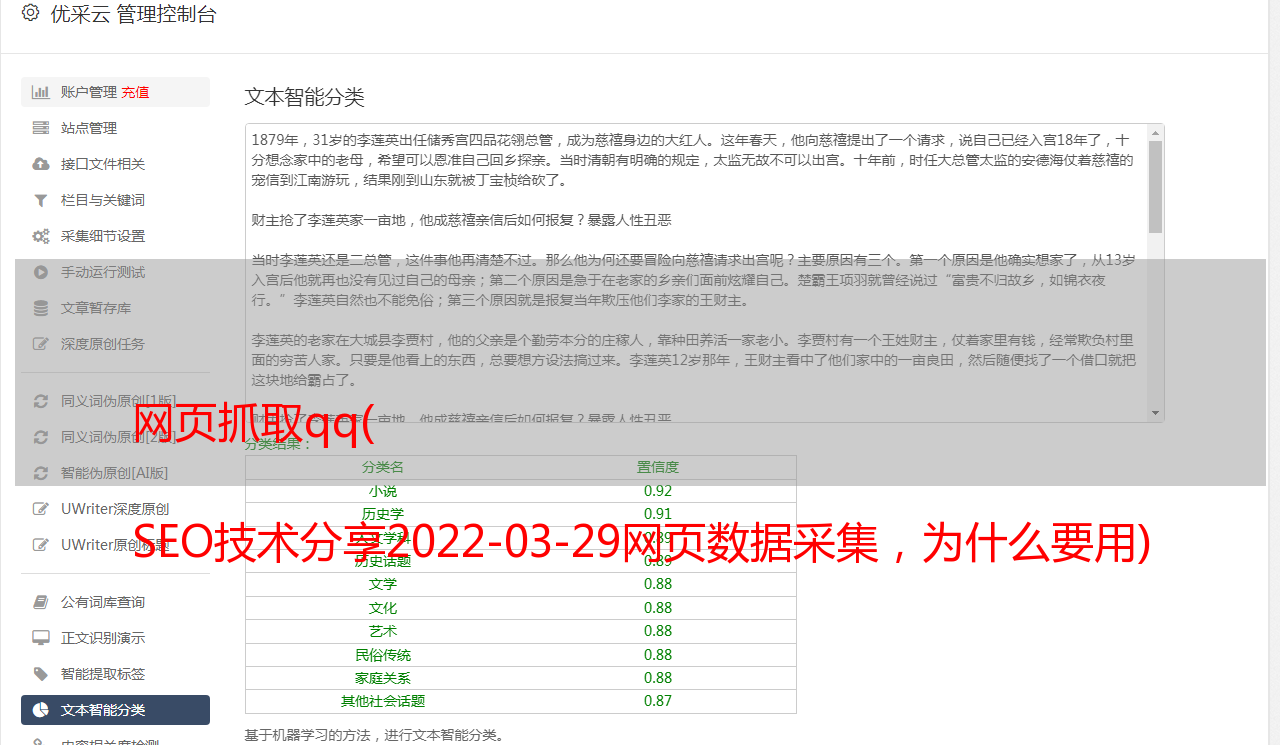The width and height of the screenshot is (1280, 745).
Task: Click the refresh icon next to 智能伪原创[AI版]
Action: point(41,473)
